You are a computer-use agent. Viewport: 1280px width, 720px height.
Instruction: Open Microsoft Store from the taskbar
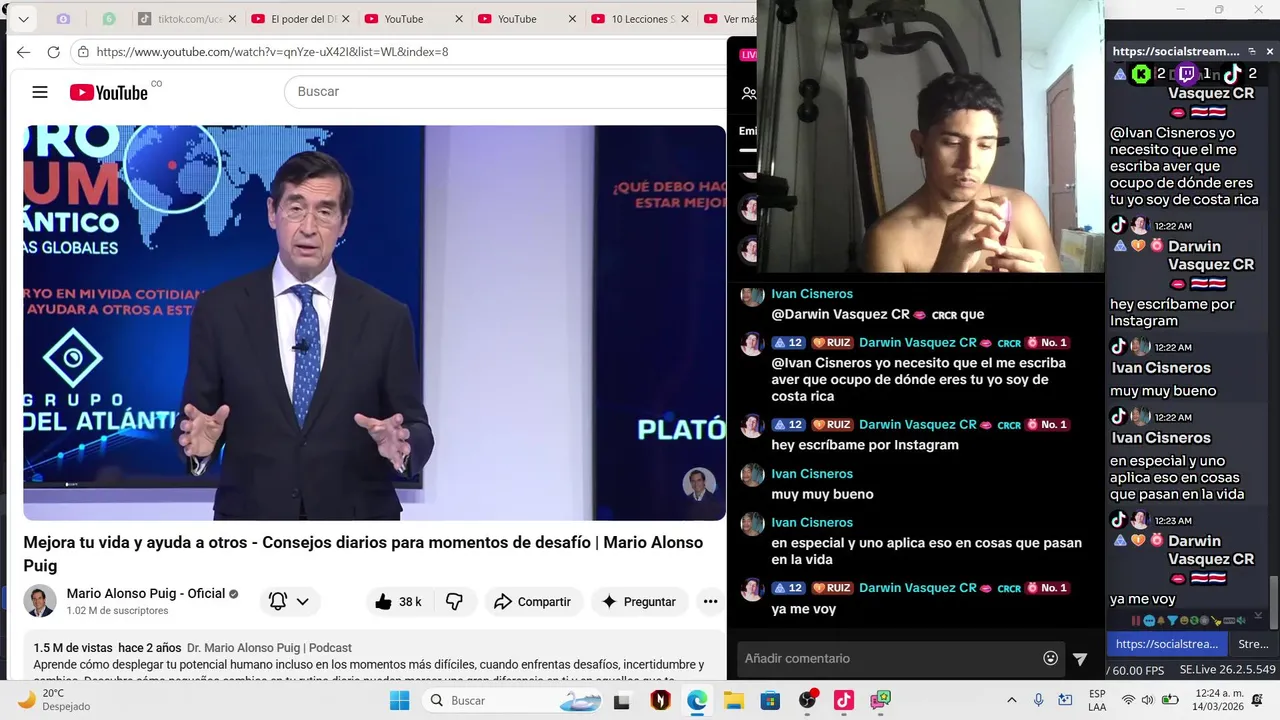coord(770,700)
